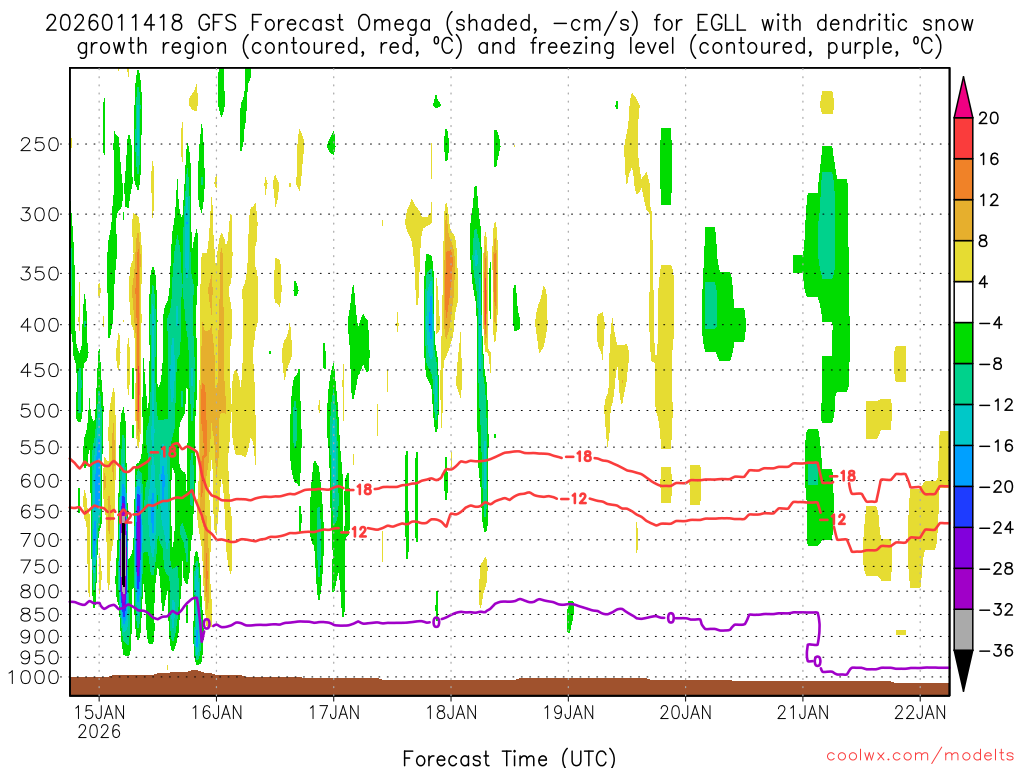Image resolution: width=1024 pixels, height=768 pixels.
Task: Click the 600 pressure level label
Action: point(40,481)
